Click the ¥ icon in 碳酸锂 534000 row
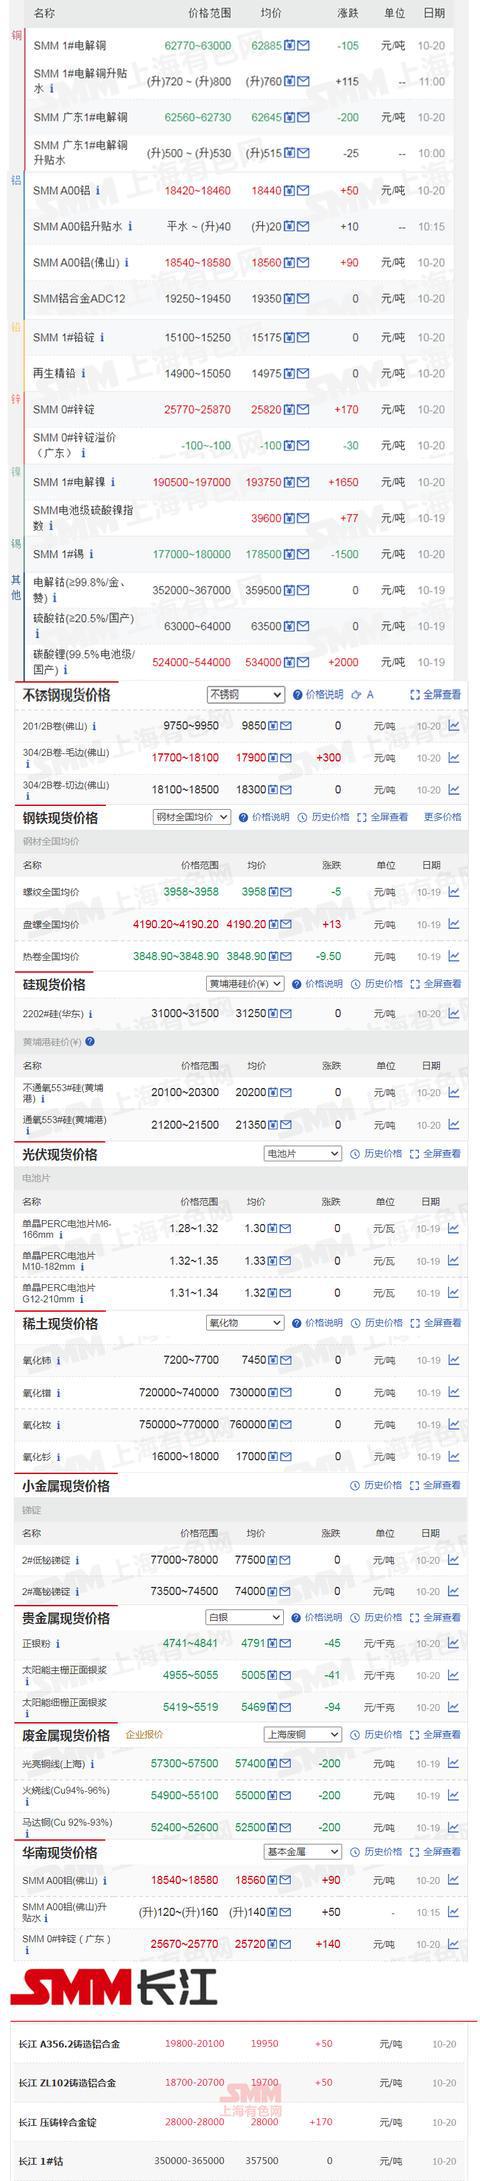This screenshot has height=2181, width=480. (290, 662)
